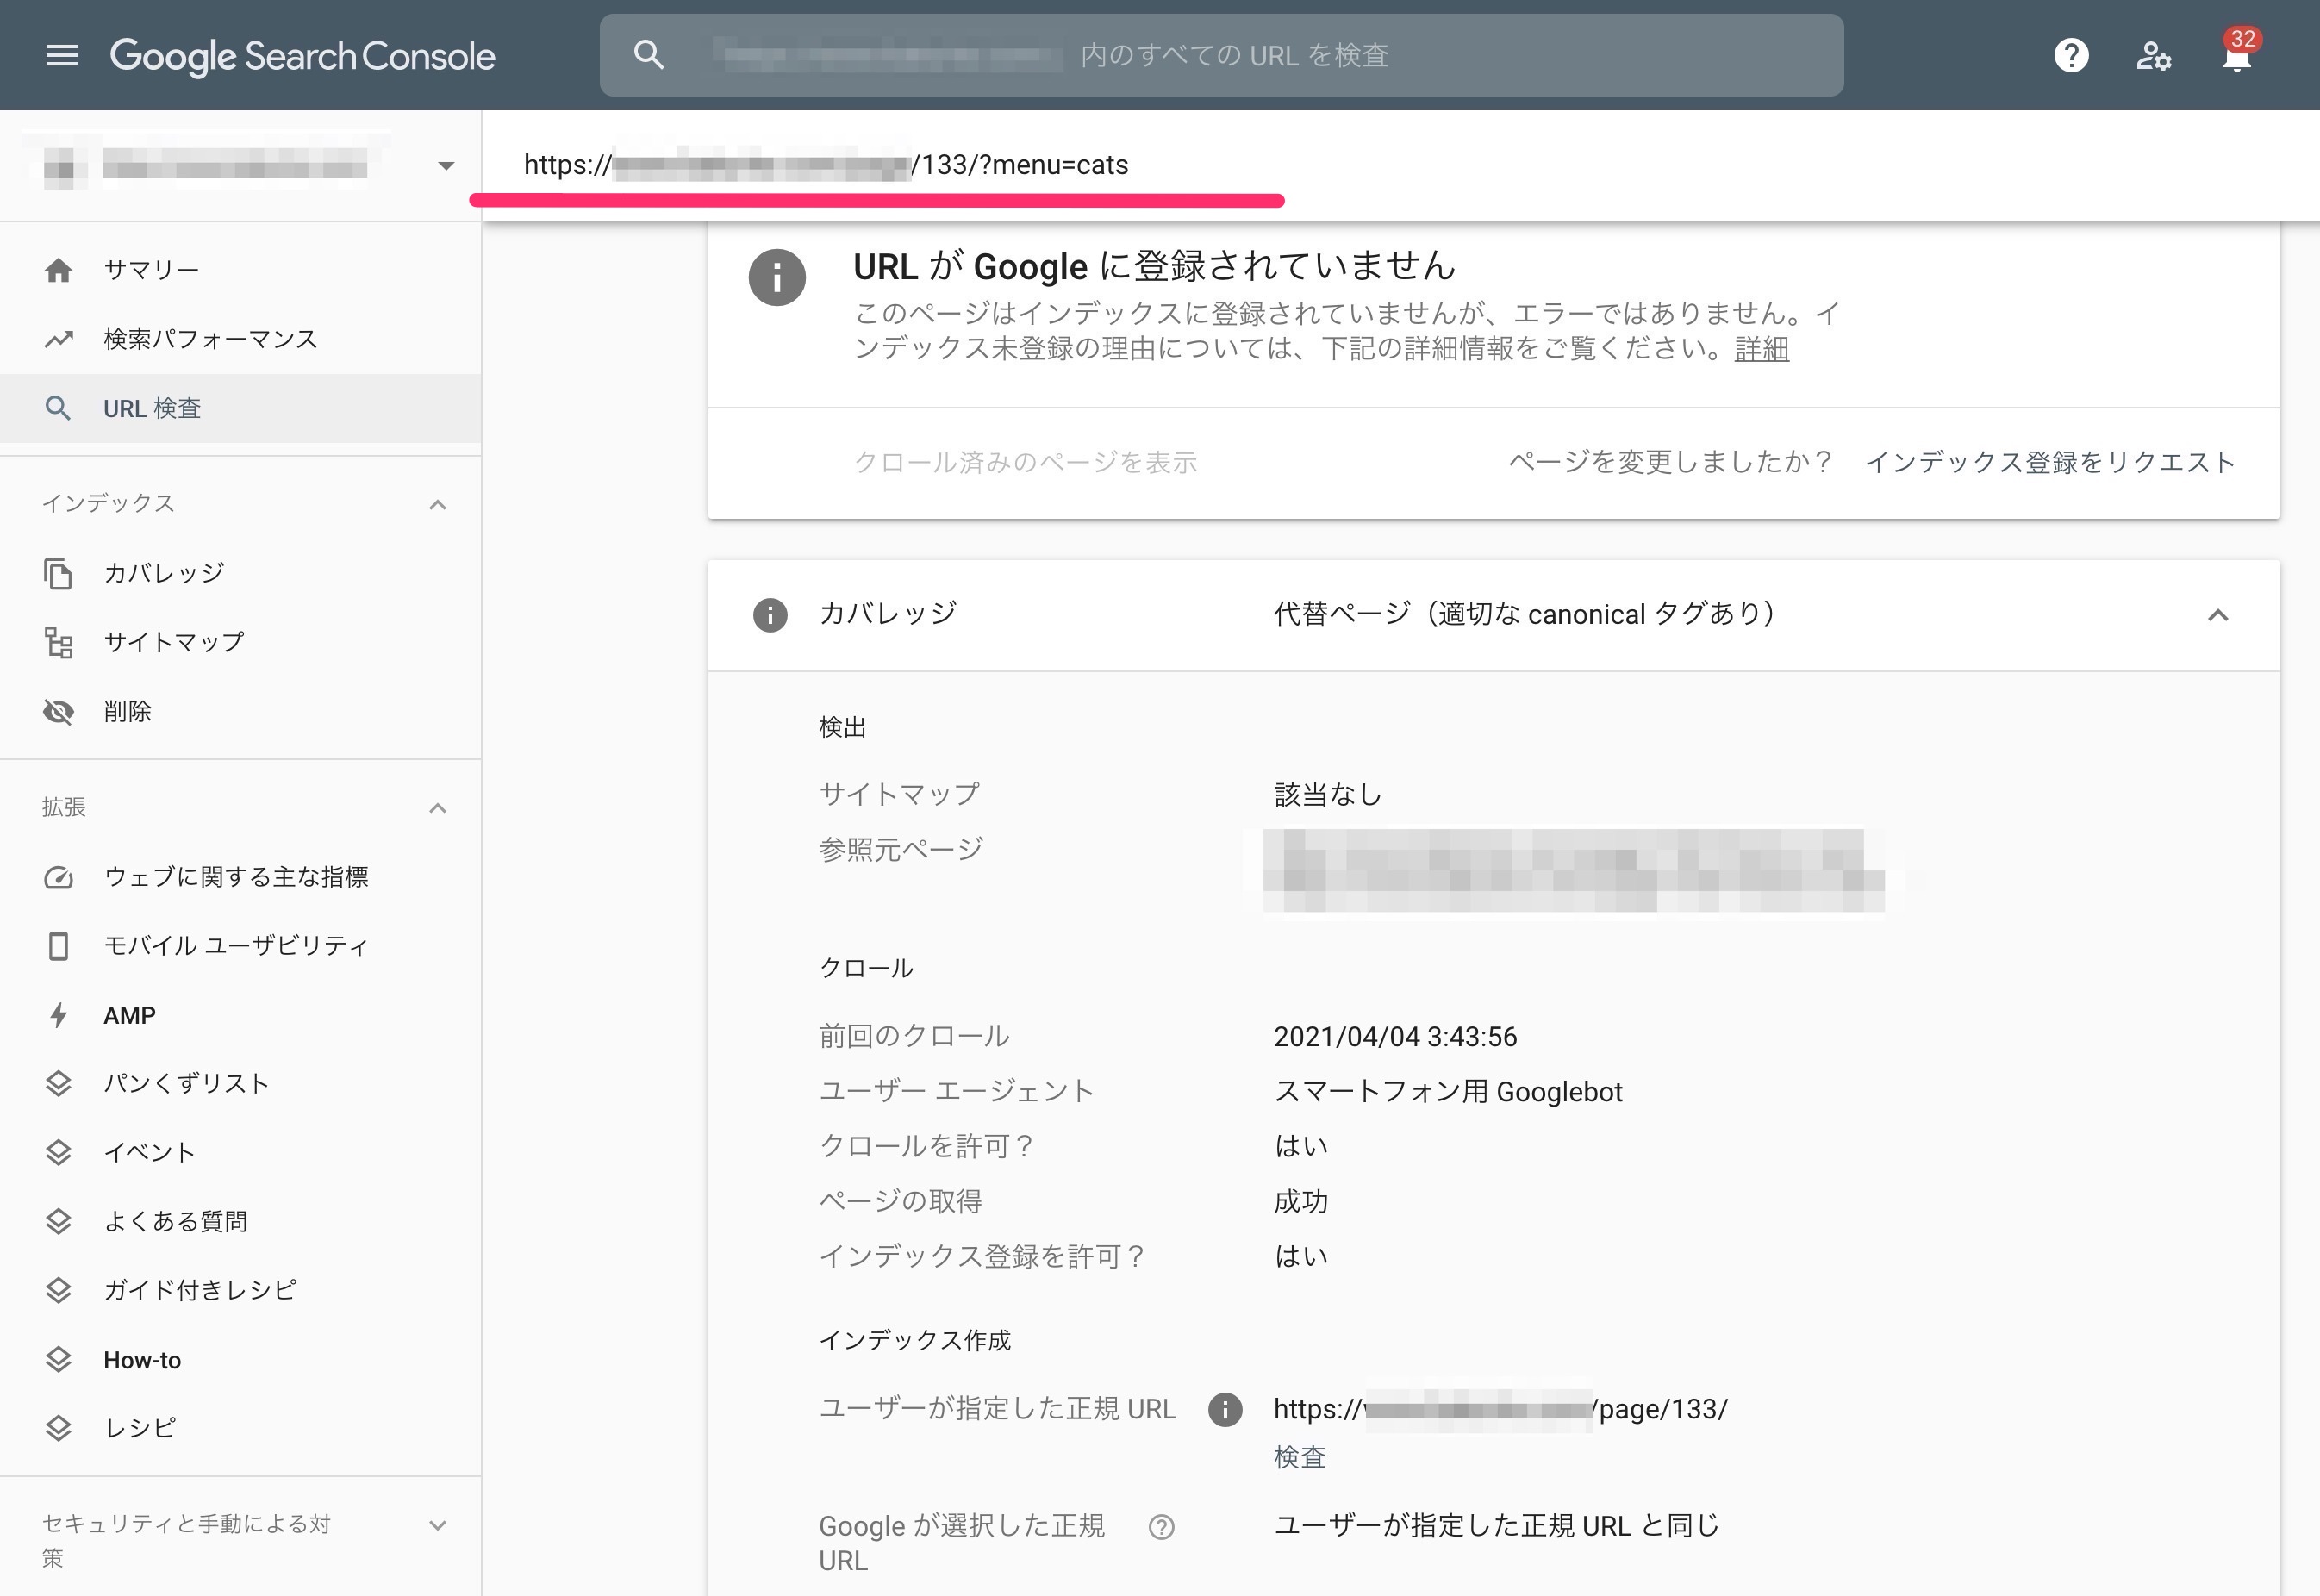This screenshot has height=1596, width=2320.
Task: Click クロール済みのページを表示
Action: coord(1025,462)
